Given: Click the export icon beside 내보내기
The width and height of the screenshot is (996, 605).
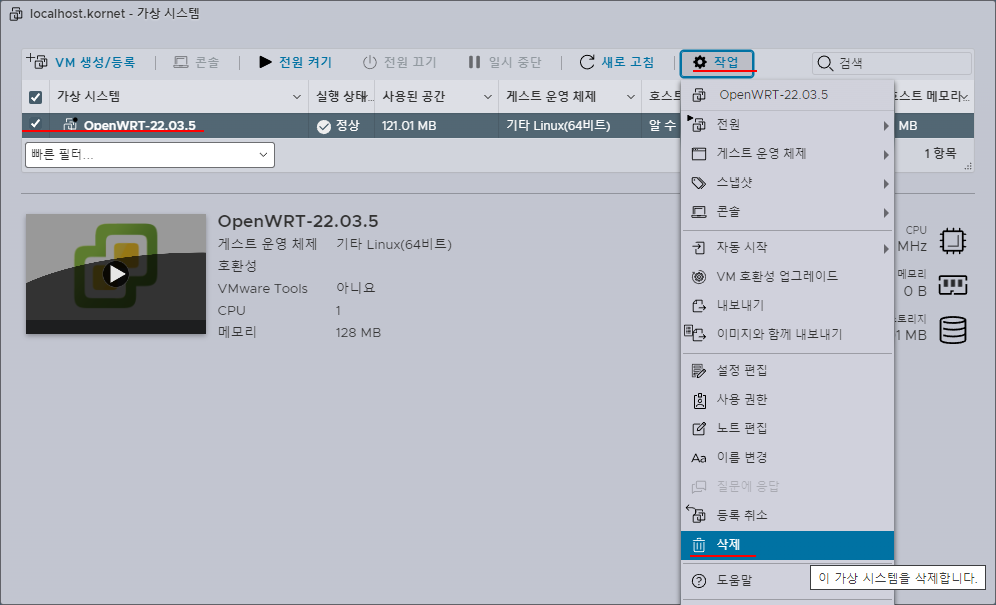Looking at the screenshot, I should coord(699,306).
